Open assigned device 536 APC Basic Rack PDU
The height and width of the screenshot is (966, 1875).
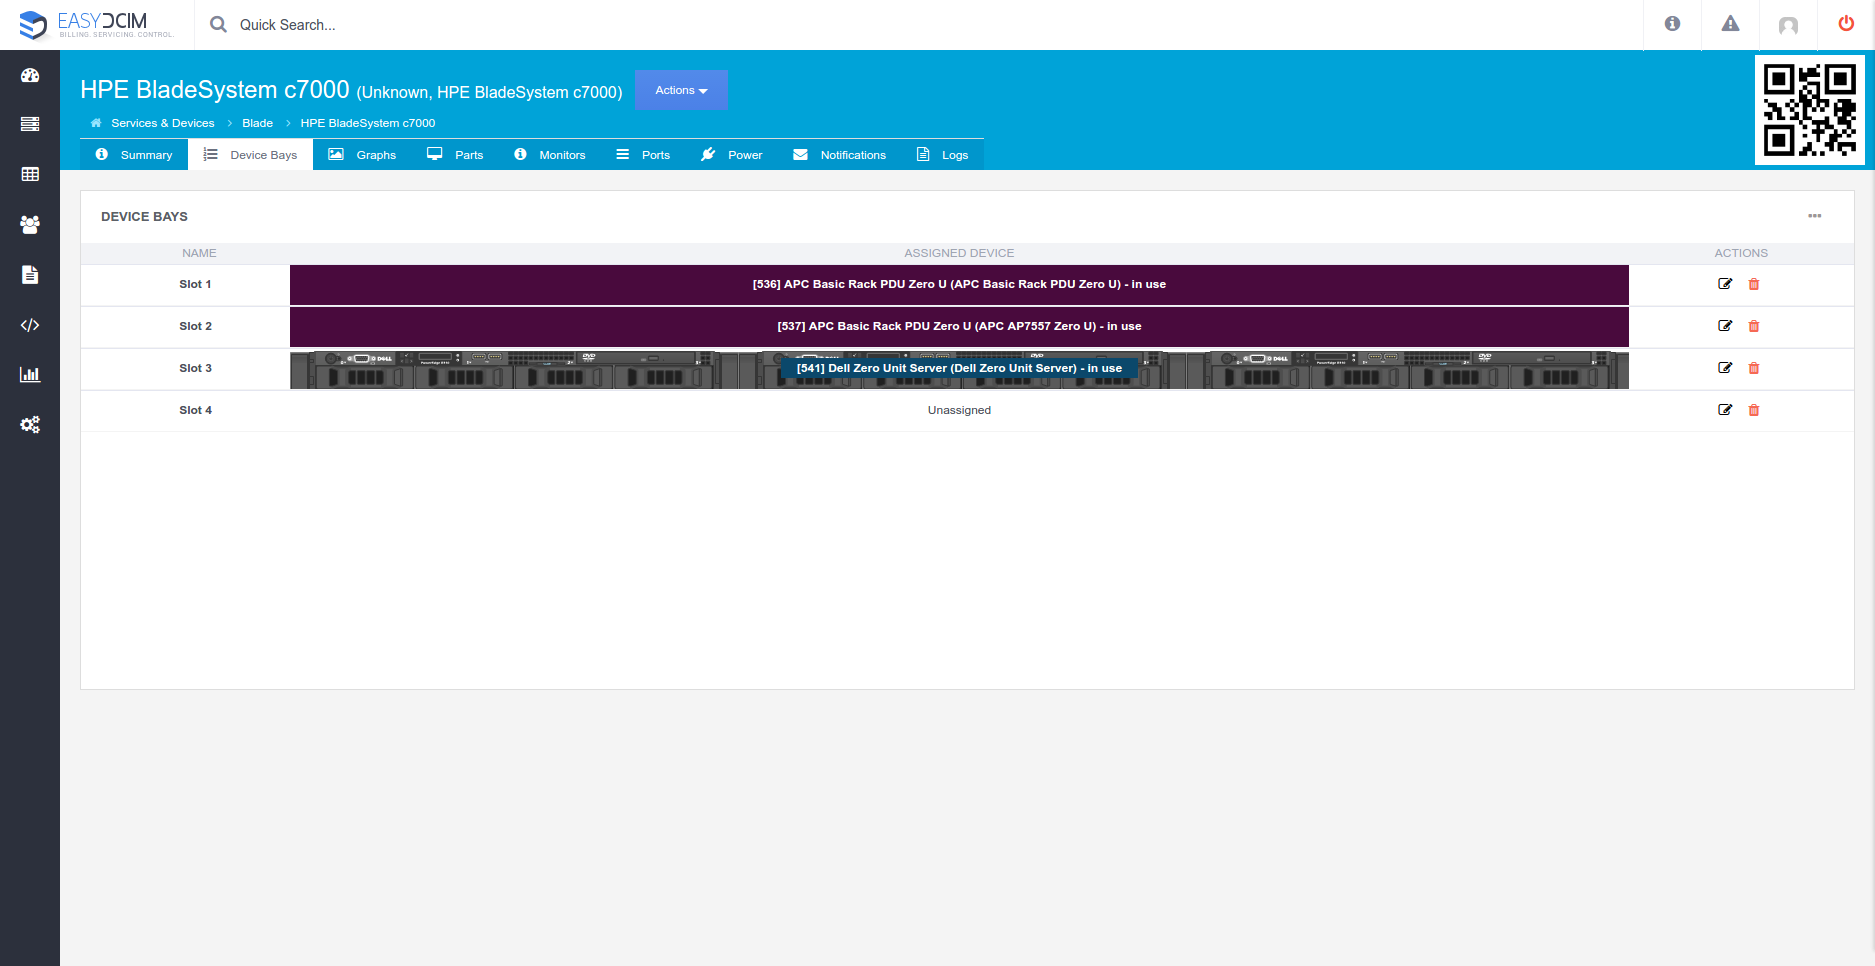click(x=959, y=284)
